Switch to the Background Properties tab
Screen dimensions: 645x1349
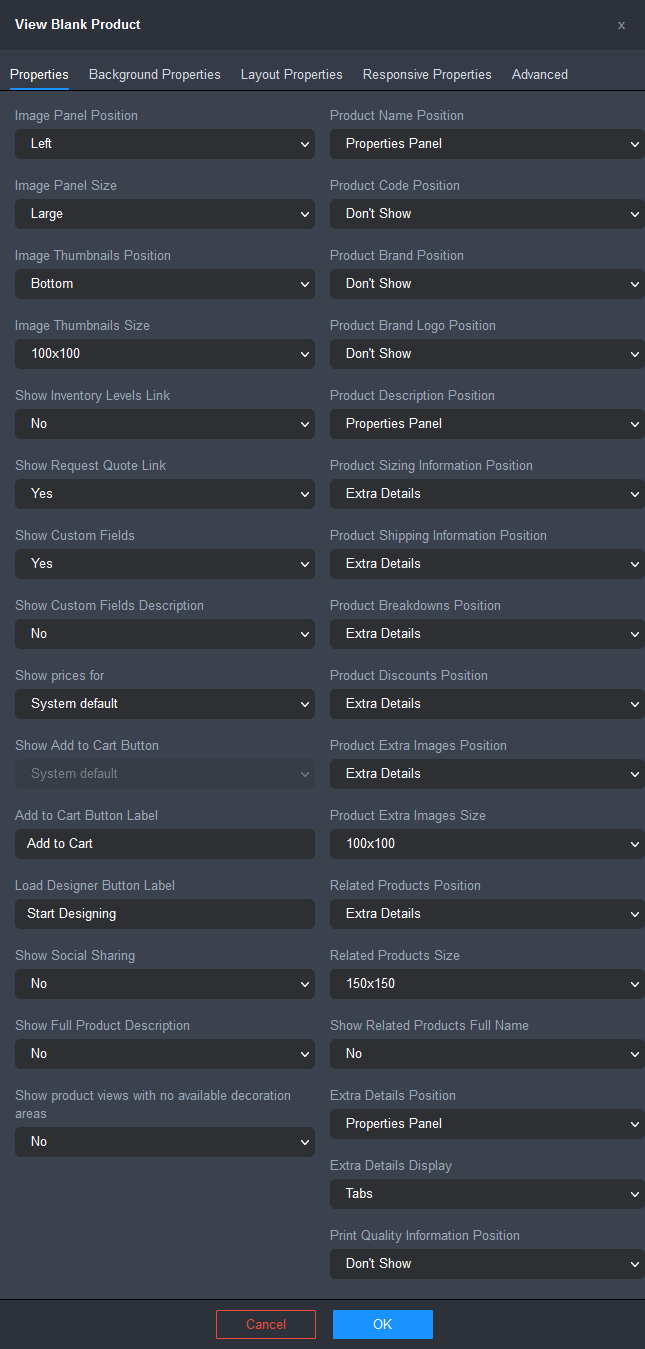pyautogui.click(x=155, y=74)
